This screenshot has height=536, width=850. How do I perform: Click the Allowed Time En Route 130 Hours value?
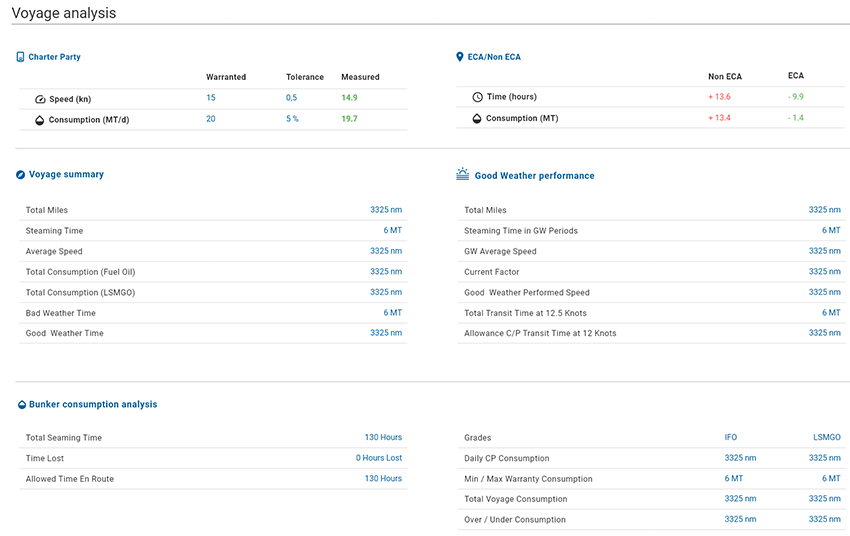coord(383,479)
